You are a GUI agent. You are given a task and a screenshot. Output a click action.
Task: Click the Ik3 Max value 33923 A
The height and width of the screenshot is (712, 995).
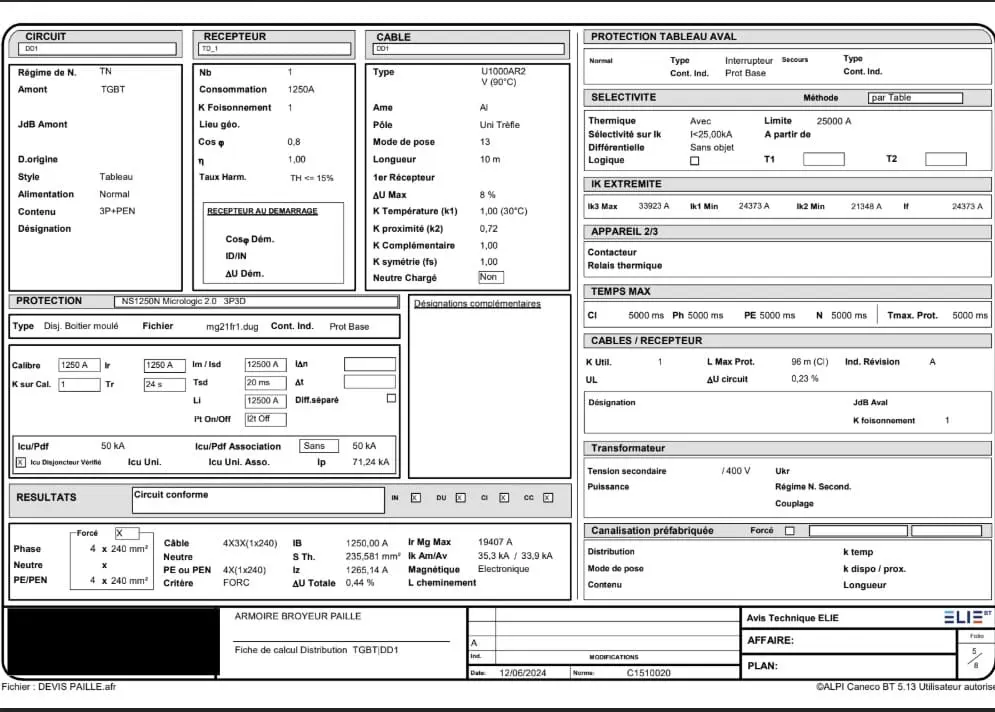[x=654, y=206]
